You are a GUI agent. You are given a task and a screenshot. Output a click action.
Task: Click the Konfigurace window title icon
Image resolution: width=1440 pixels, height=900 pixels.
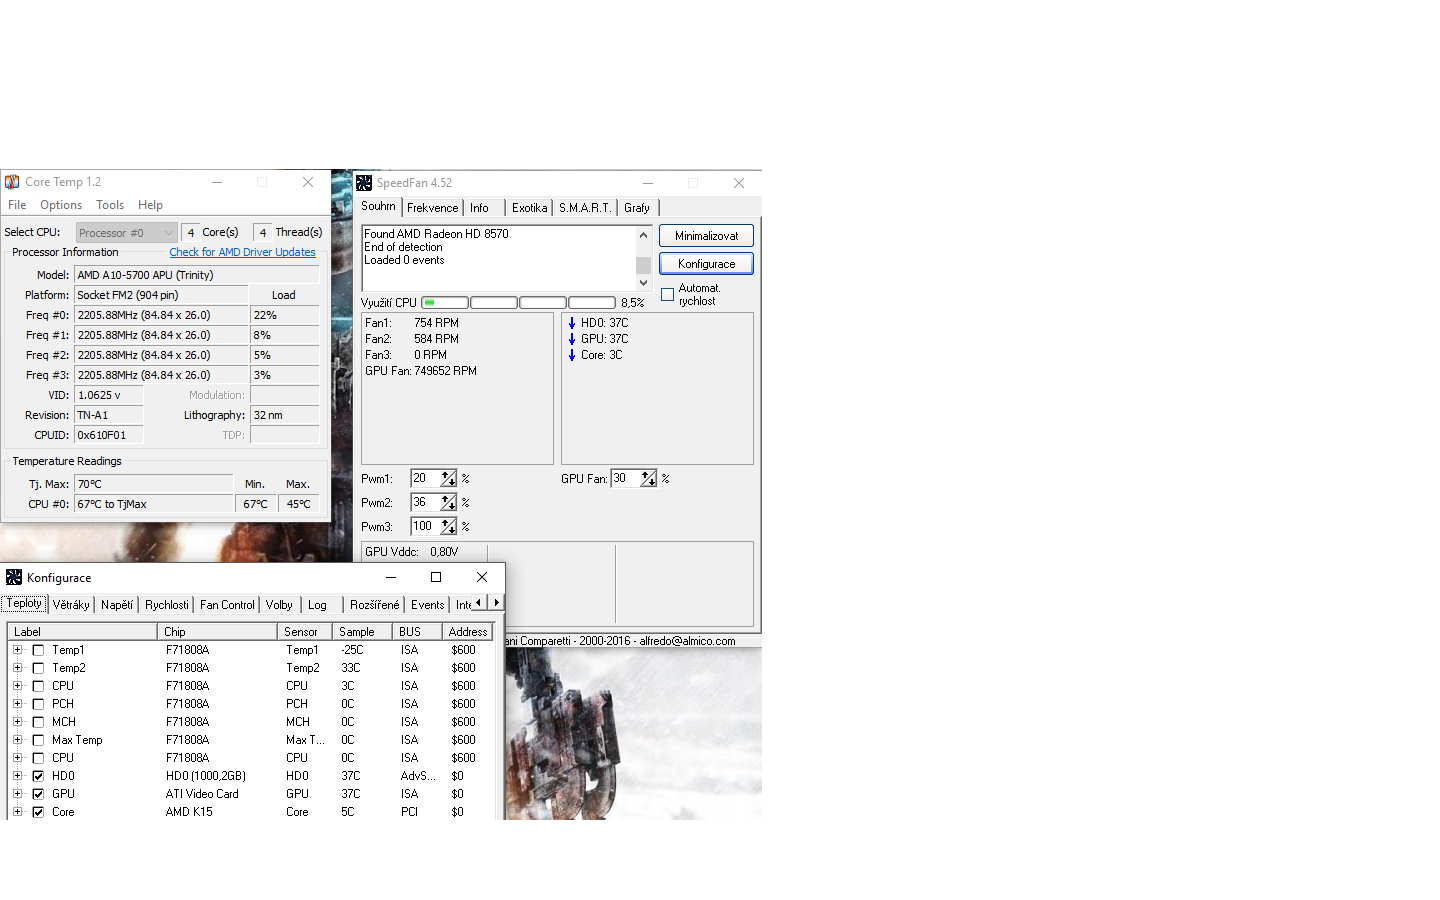pyautogui.click(x=14, y=577)
